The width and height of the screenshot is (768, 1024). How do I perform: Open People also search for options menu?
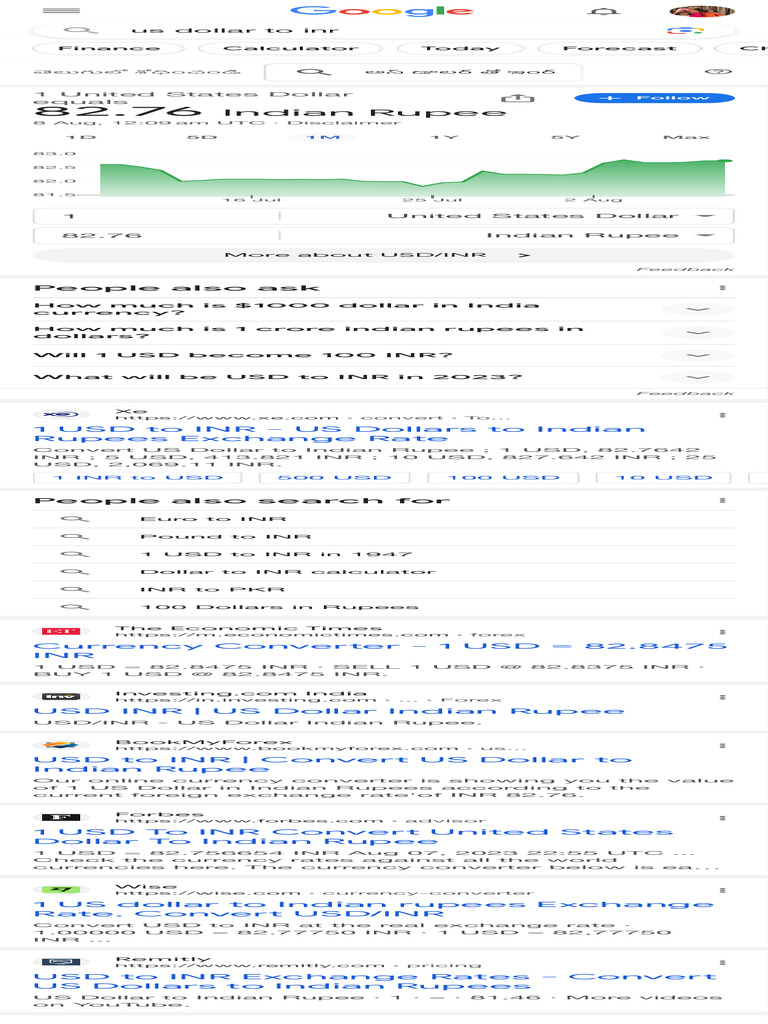[722, 501]
